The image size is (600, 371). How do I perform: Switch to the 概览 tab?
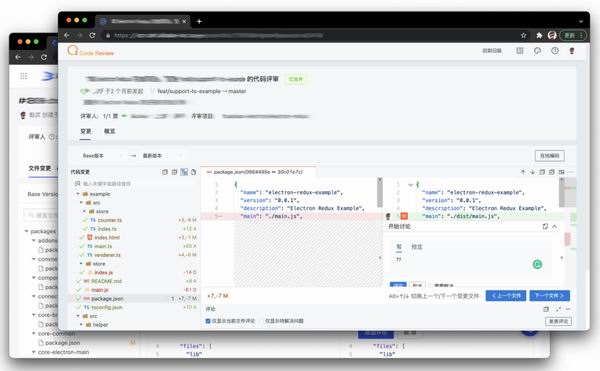109,131
